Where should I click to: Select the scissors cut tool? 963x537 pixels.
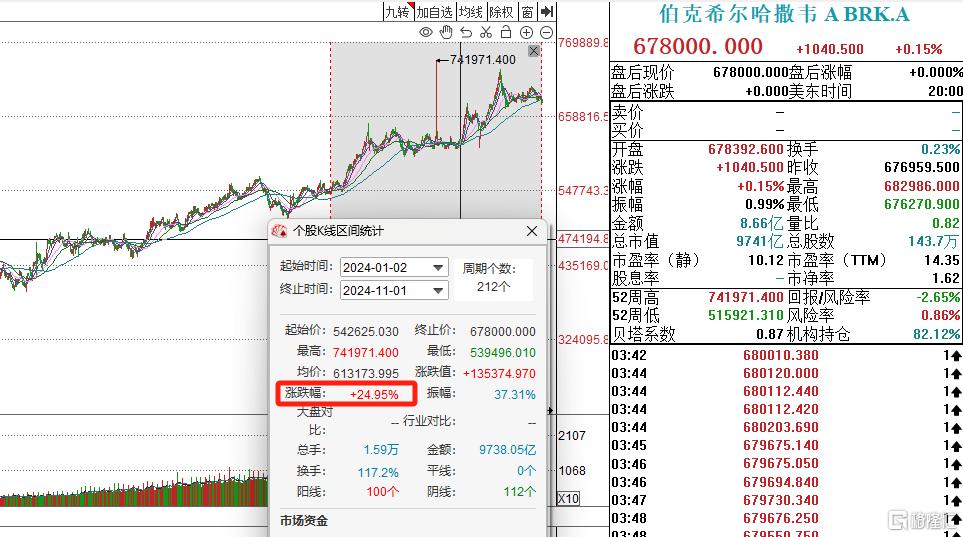point(486,33)
